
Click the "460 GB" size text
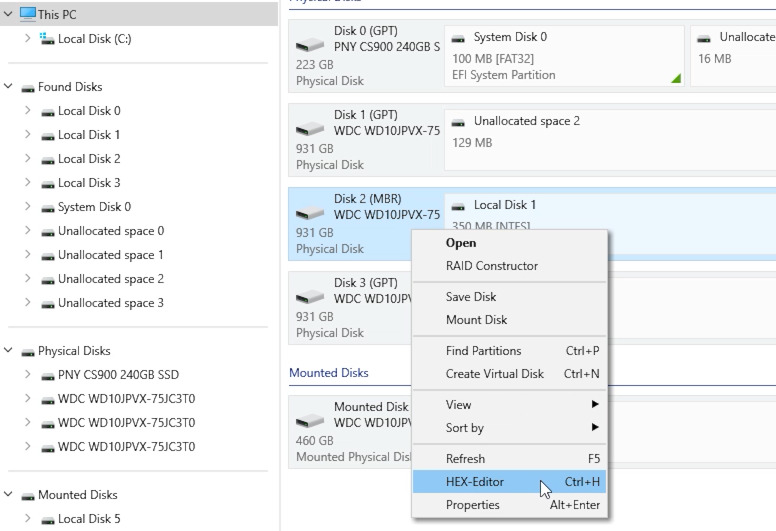click(x=314, y=440)
